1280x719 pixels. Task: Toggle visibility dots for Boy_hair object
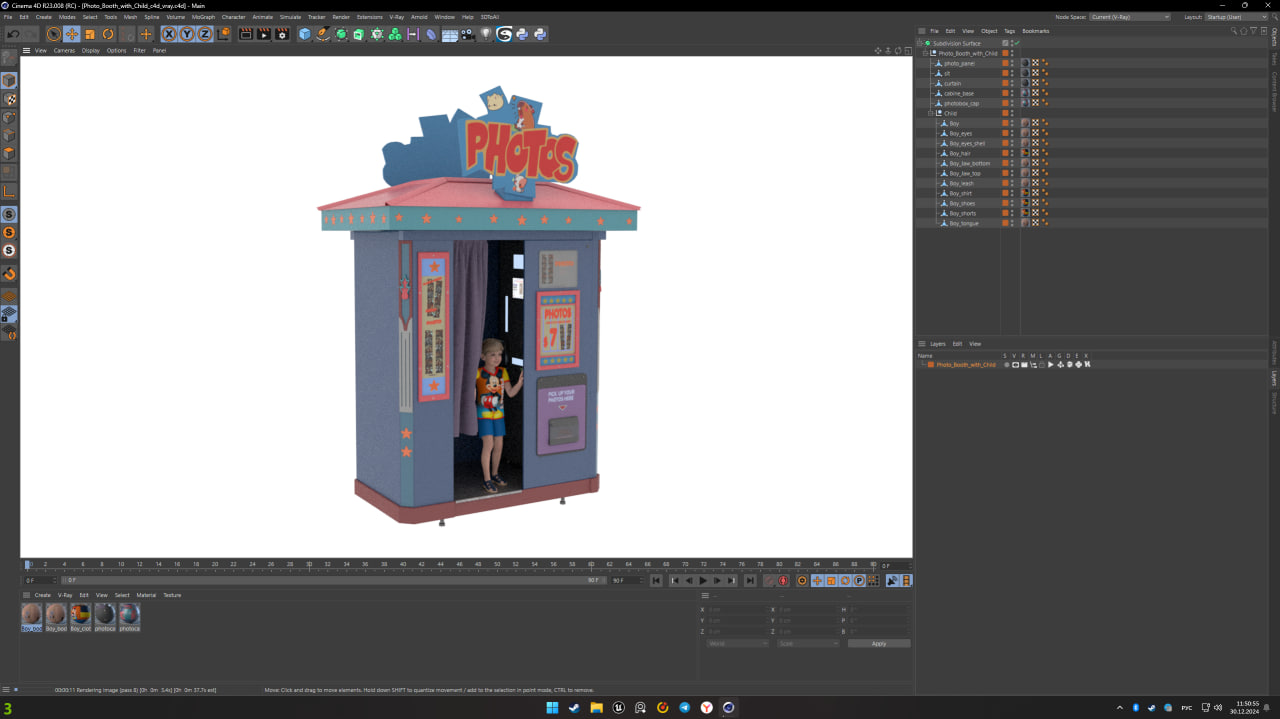(x=1012, y=153)
